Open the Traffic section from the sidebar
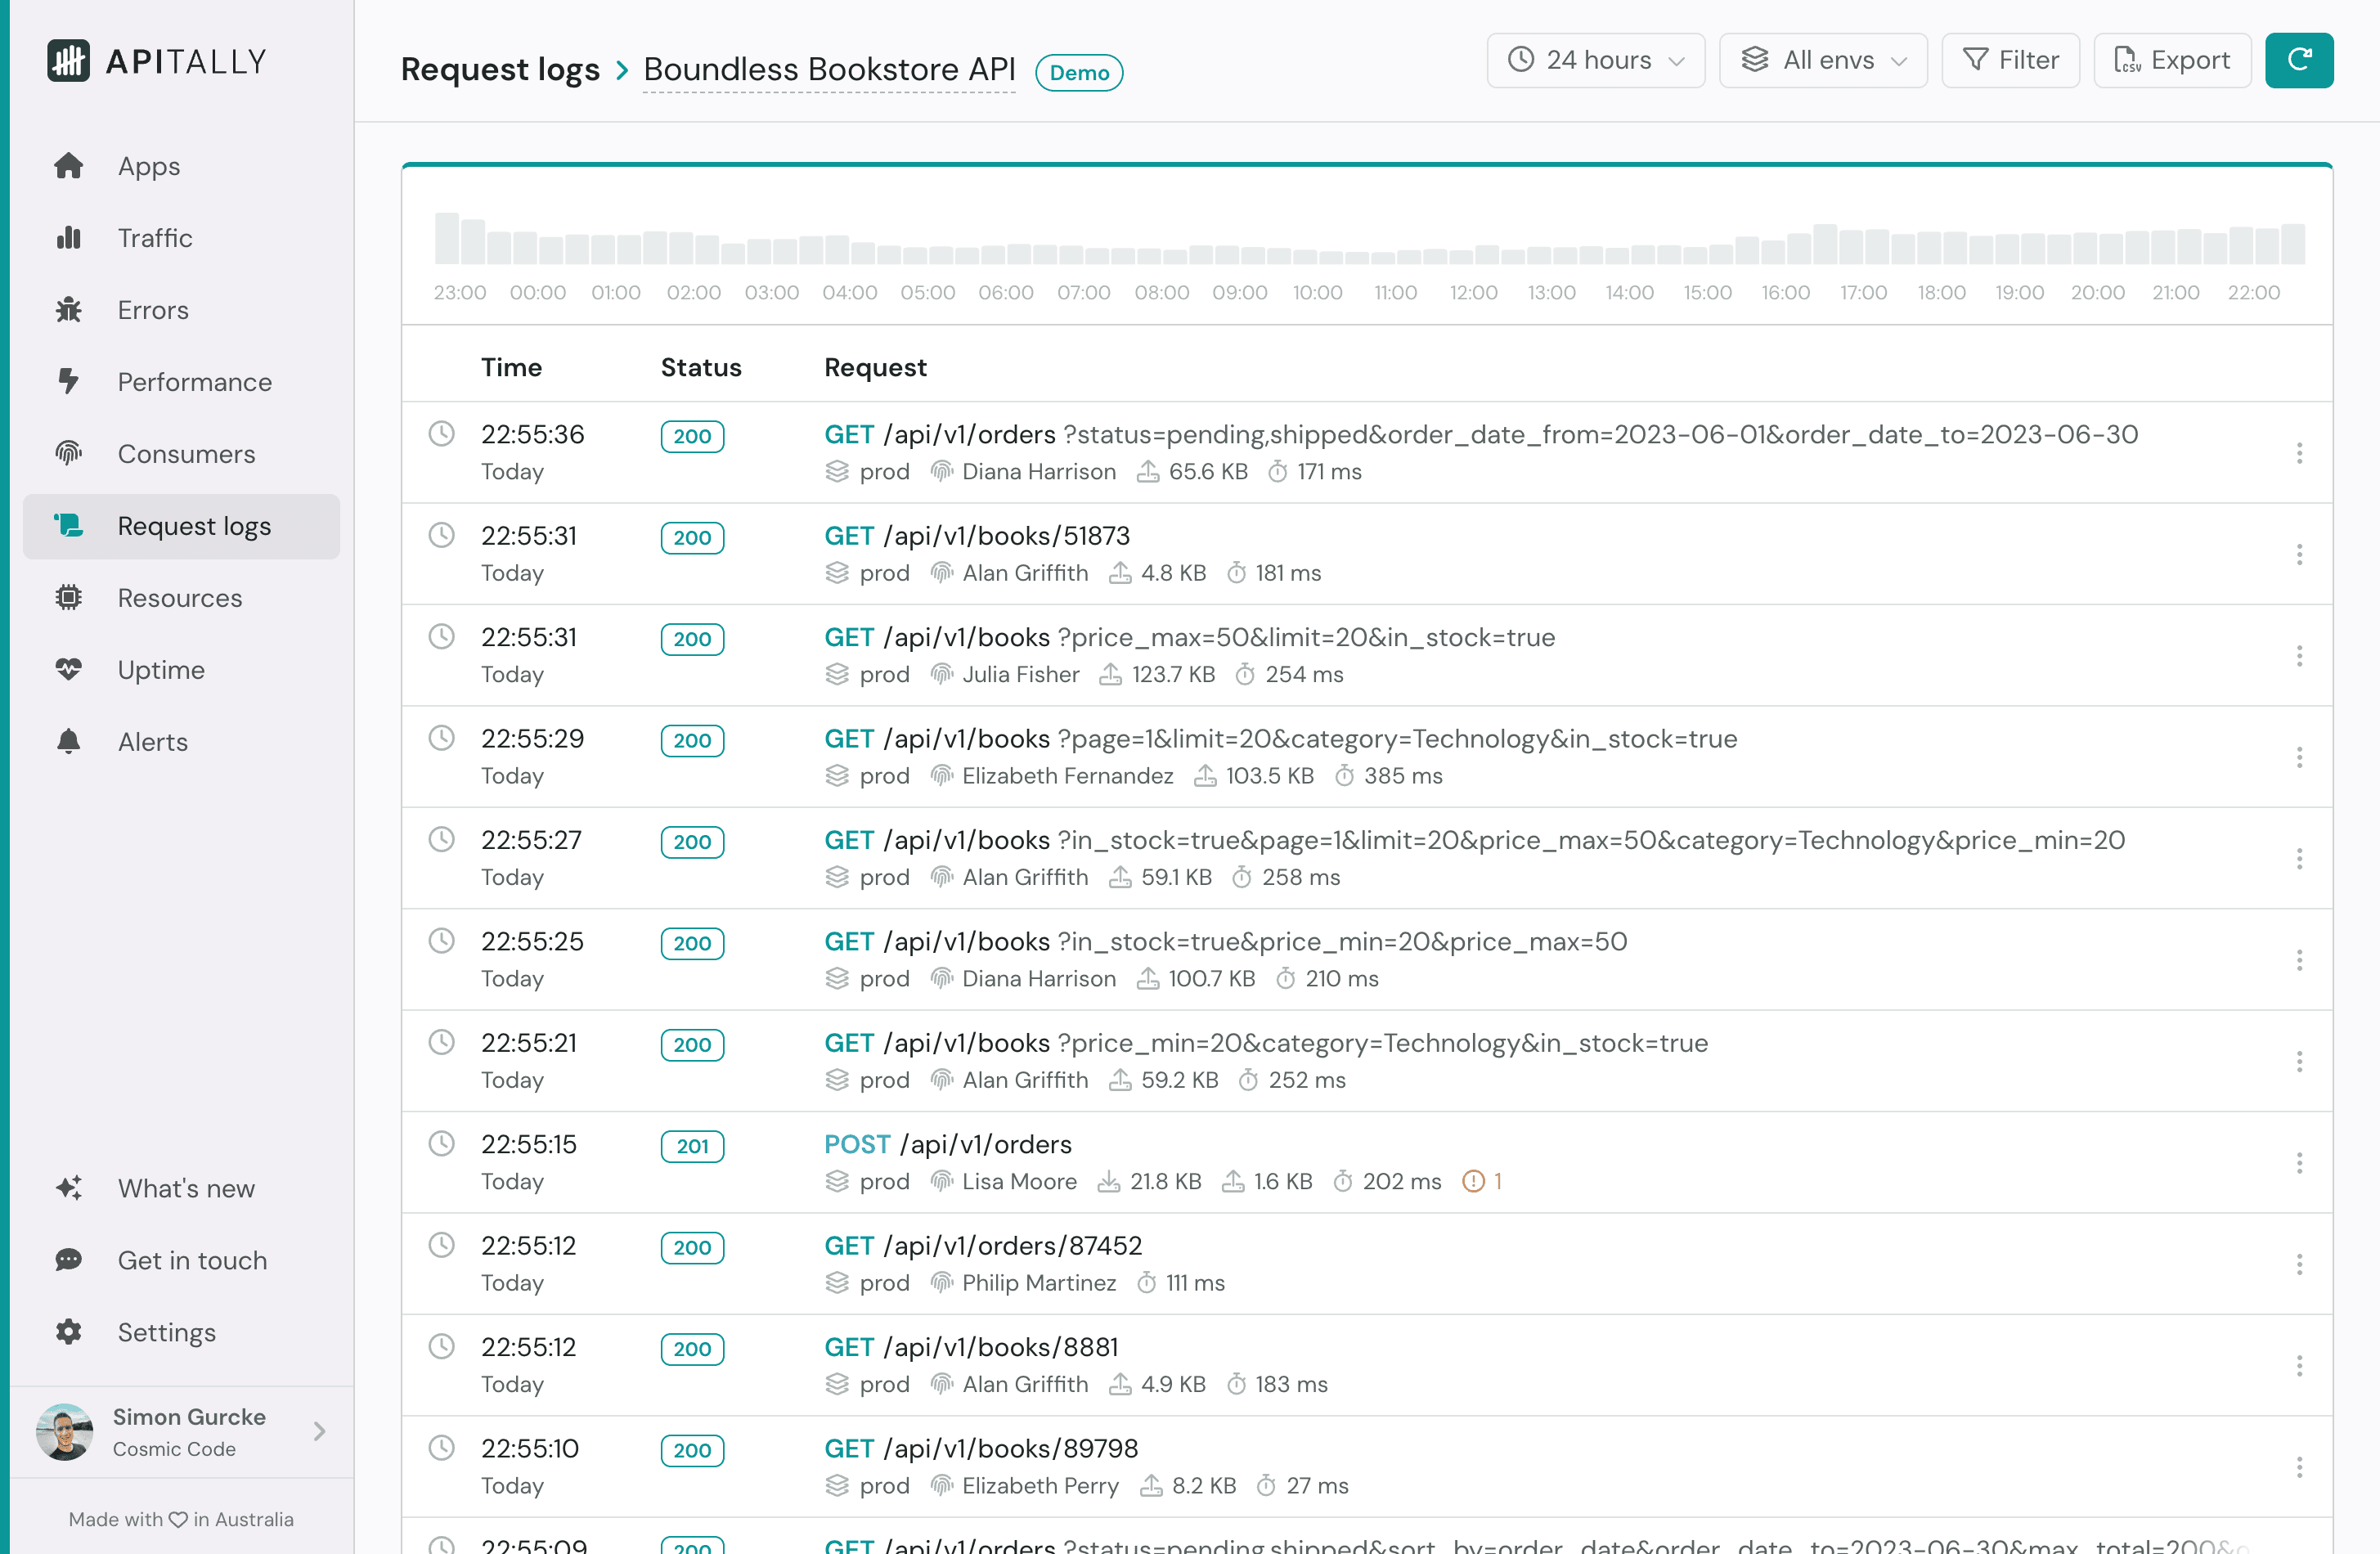 (155, 238)
